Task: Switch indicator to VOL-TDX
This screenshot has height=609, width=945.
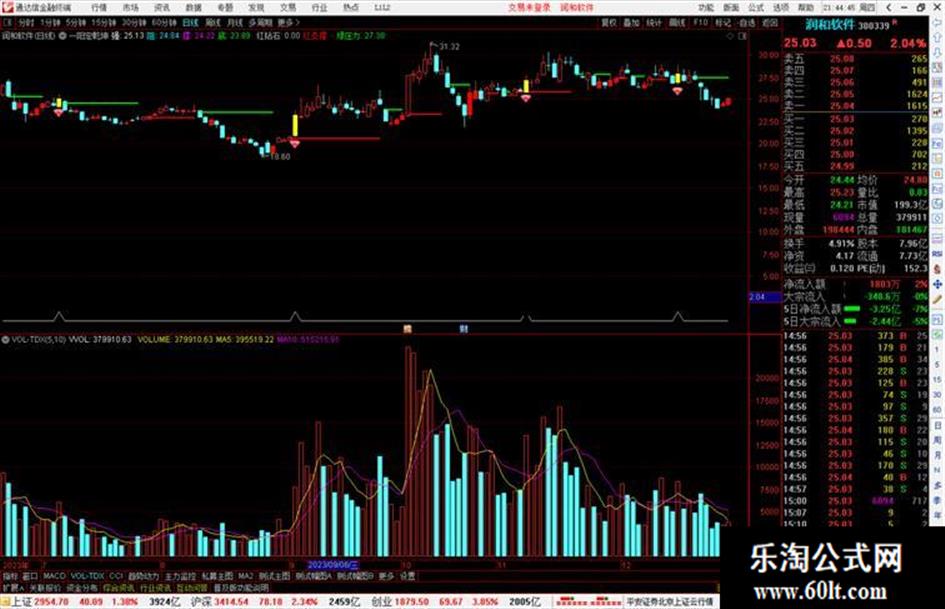Action: 88,576
